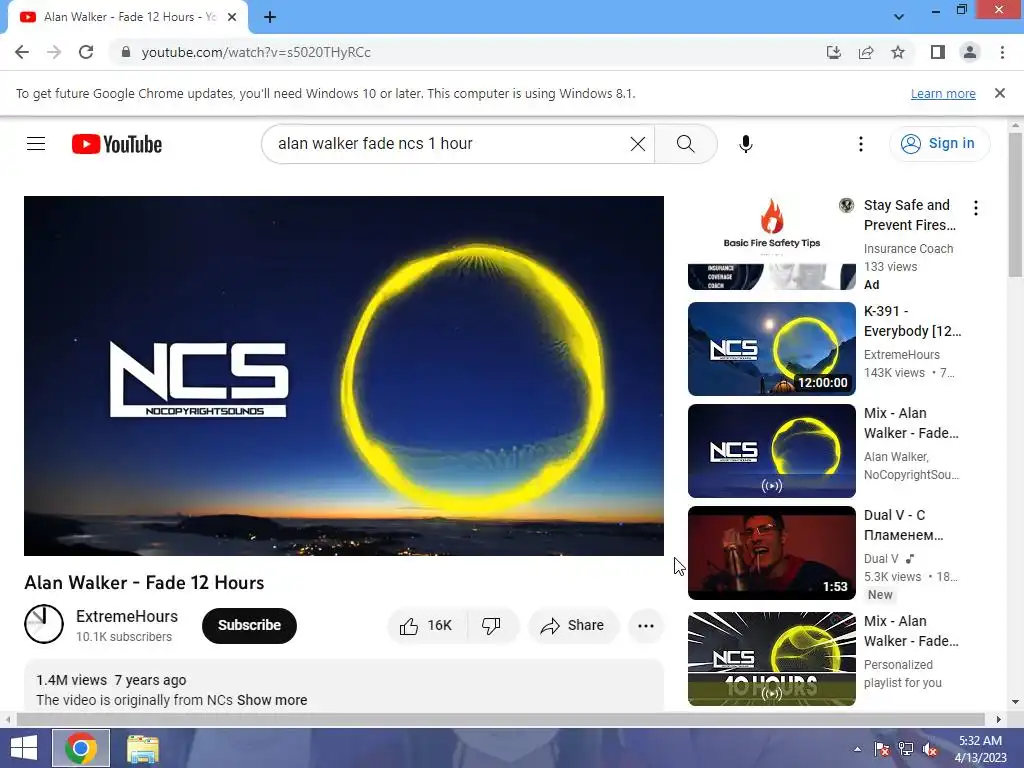View site info via padlock icon
Viewport: 1024px width, 768px height.
point(126,52)
